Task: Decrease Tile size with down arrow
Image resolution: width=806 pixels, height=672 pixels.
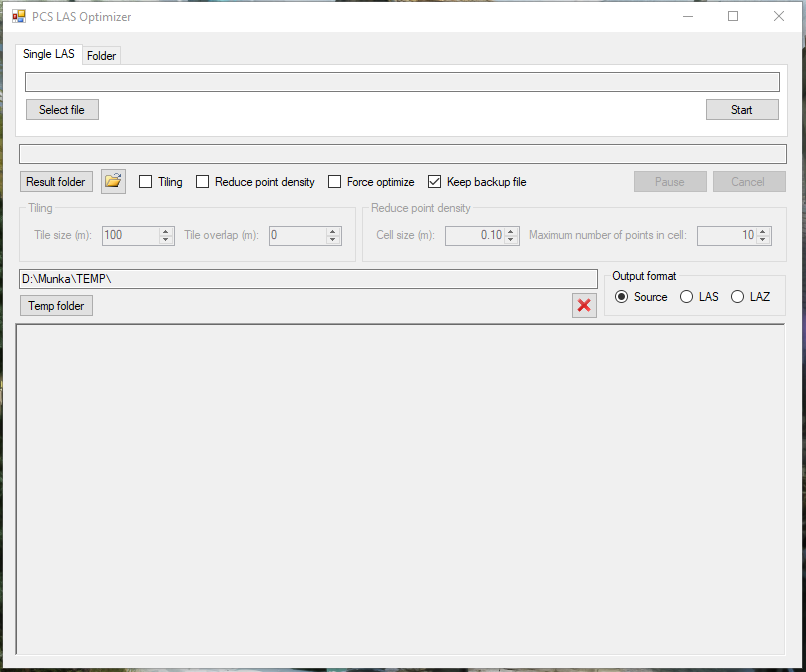Action: (166, 240)
